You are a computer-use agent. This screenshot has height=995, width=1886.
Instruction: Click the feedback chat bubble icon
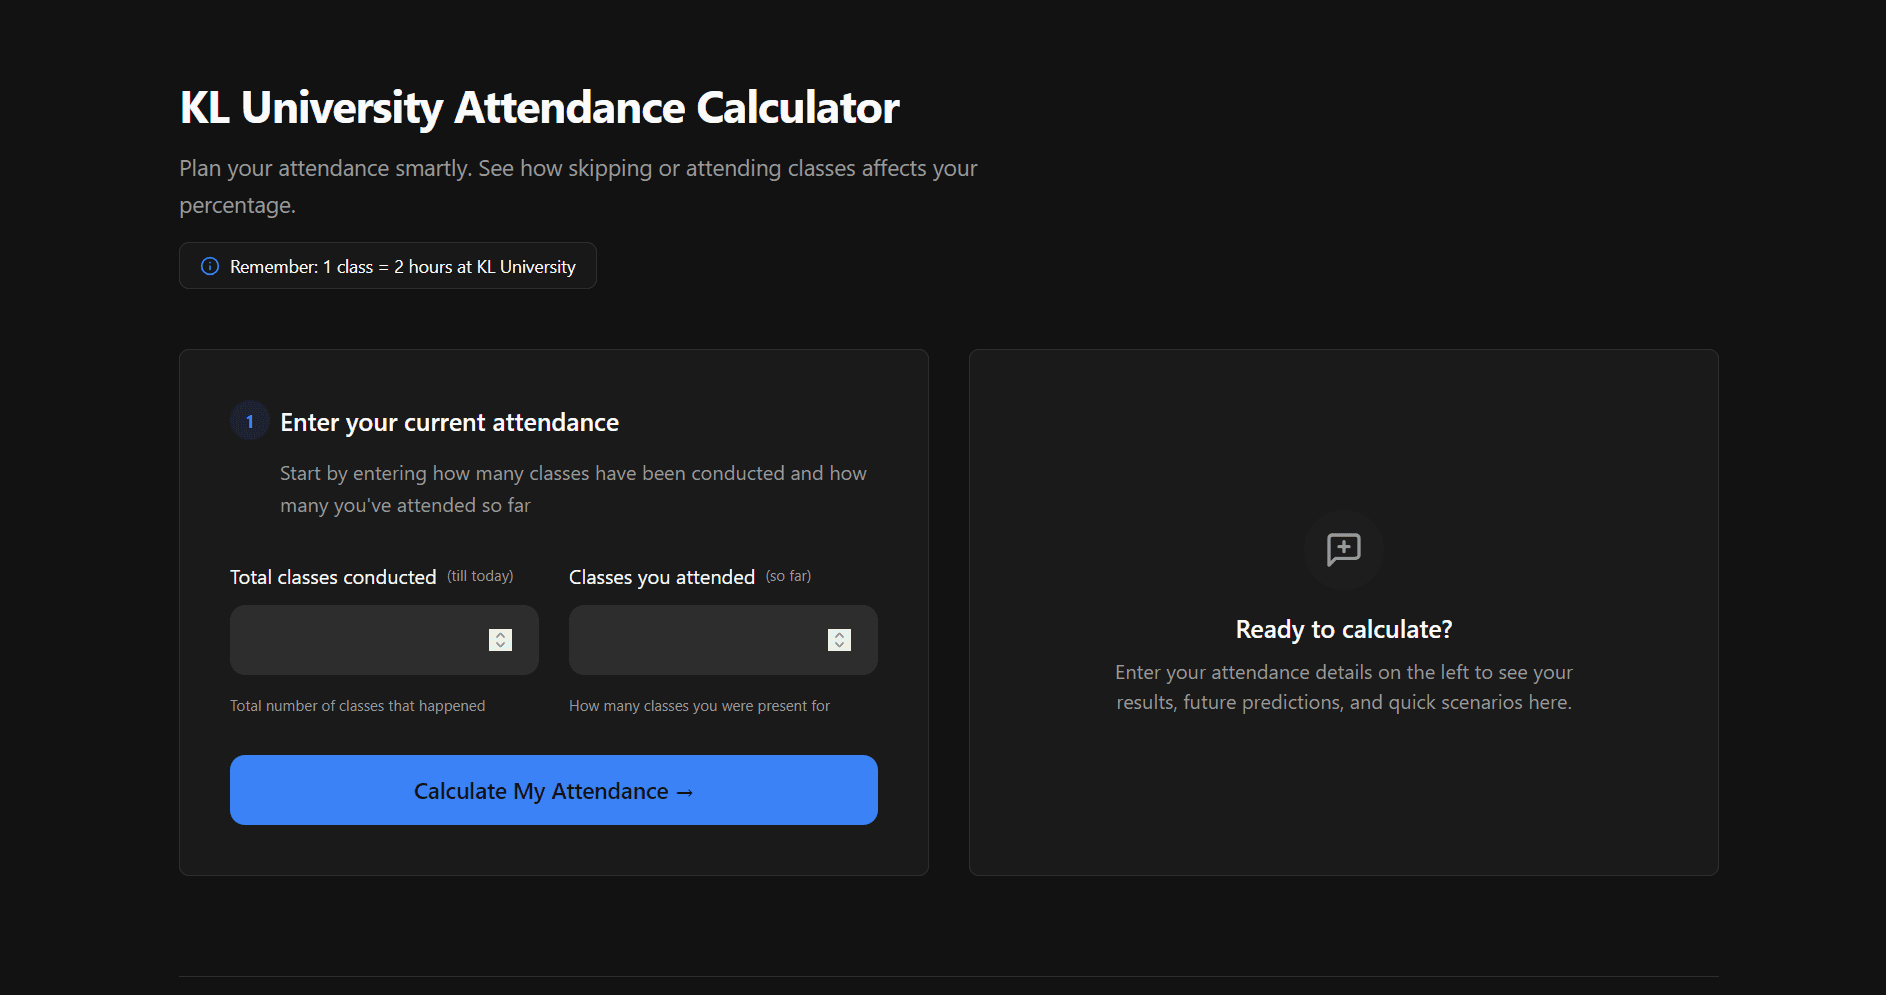pos(1343,550)
